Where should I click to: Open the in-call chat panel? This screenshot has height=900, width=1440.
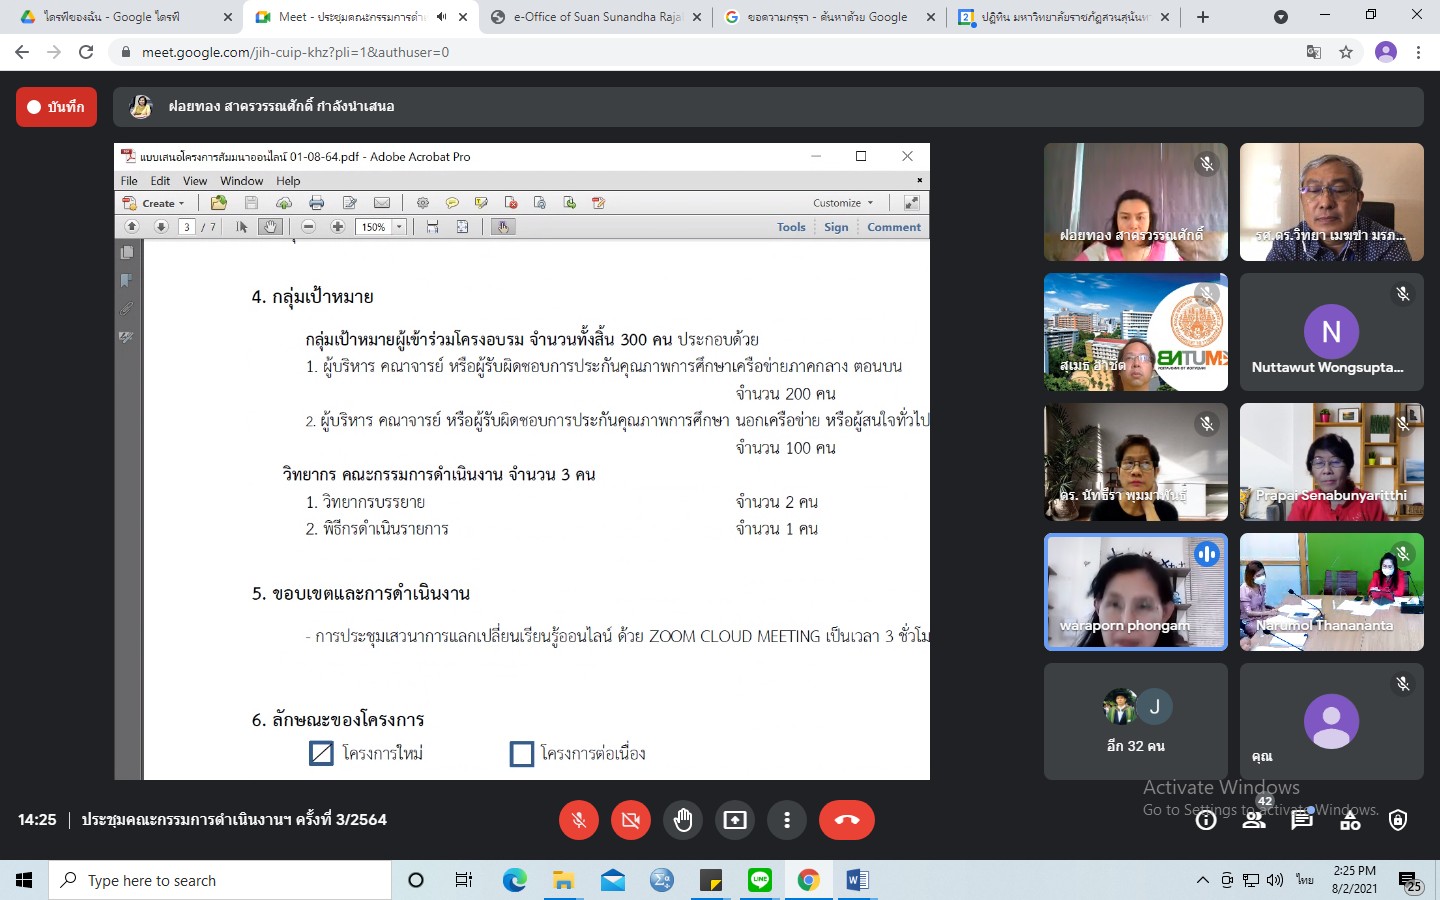pos(1302,820)
